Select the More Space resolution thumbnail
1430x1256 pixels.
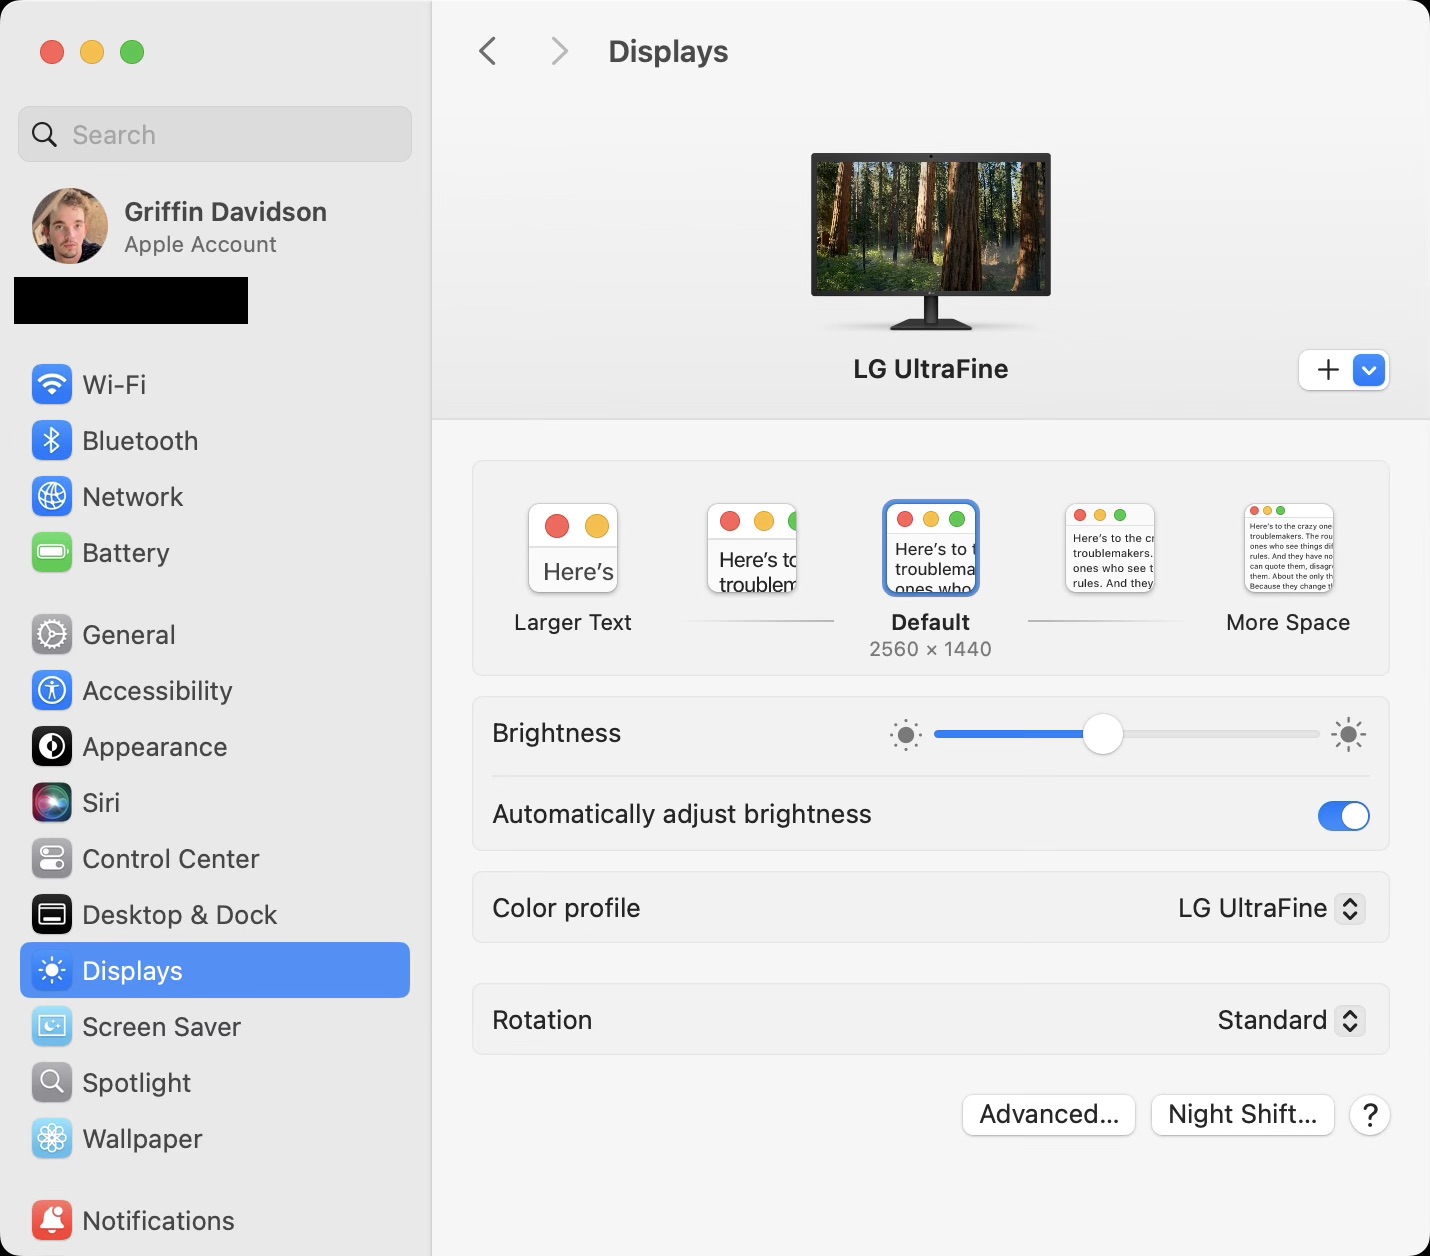point(1289,548)
